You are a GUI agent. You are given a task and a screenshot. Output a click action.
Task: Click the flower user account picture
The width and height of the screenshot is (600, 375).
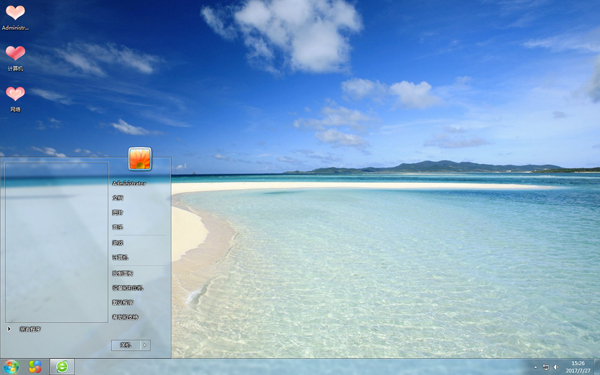140,158
